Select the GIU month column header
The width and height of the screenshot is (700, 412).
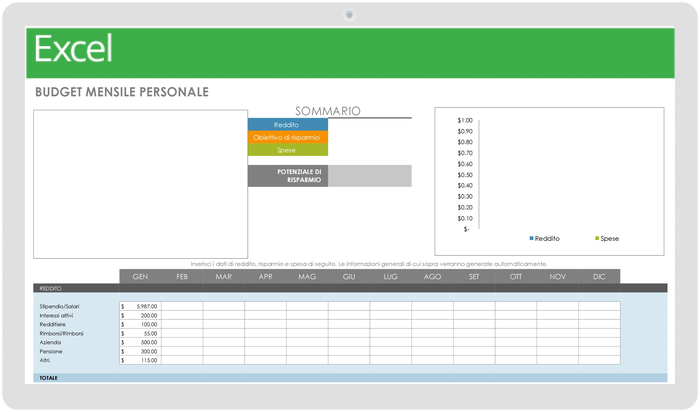click(349, 276)
